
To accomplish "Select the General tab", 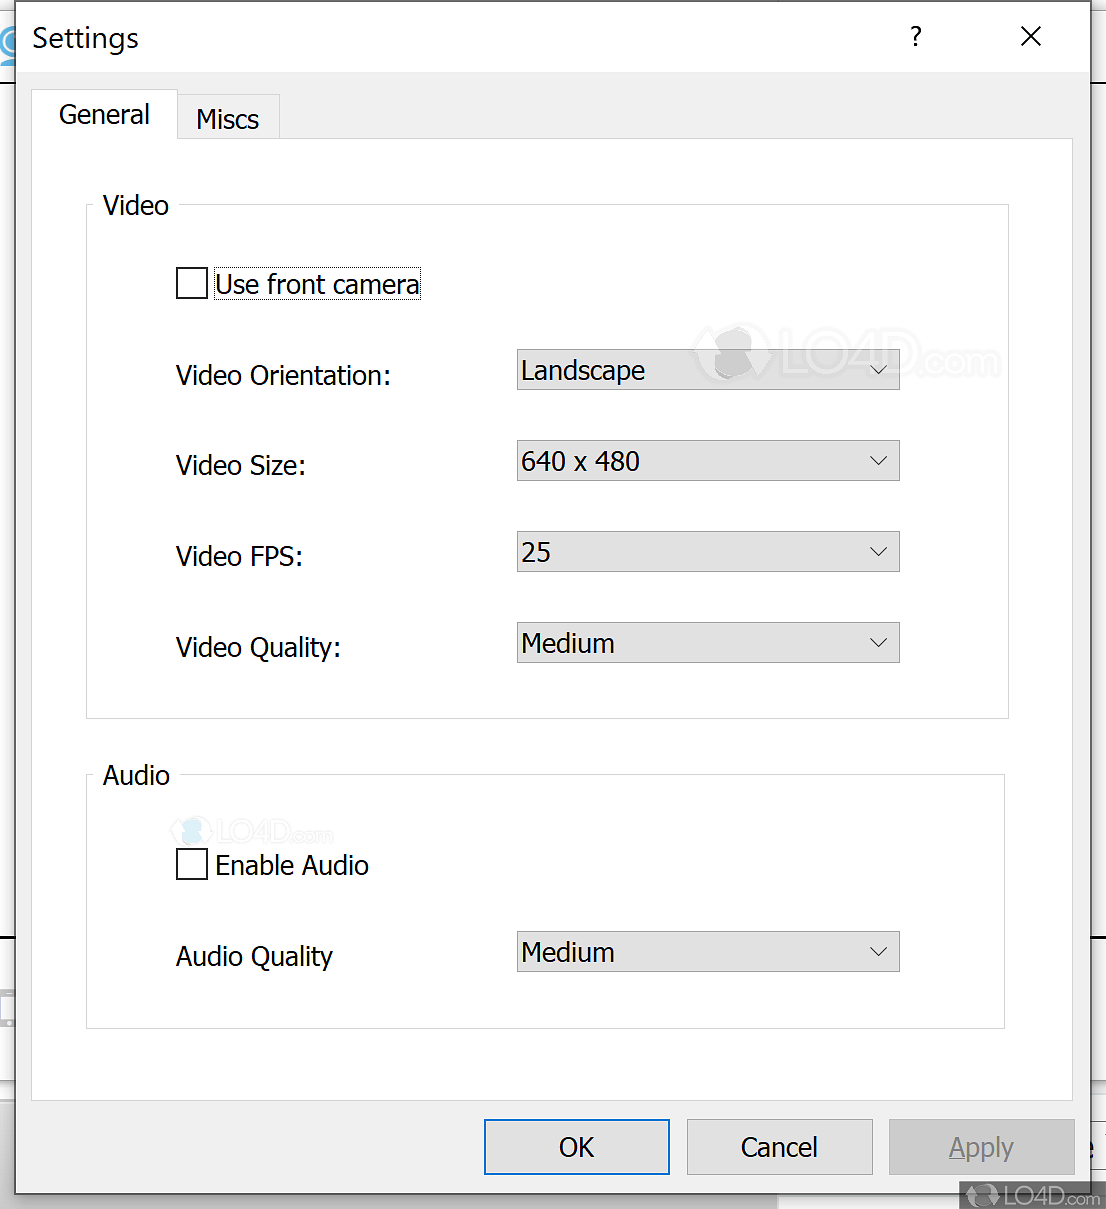I will (x=104, y=115).
